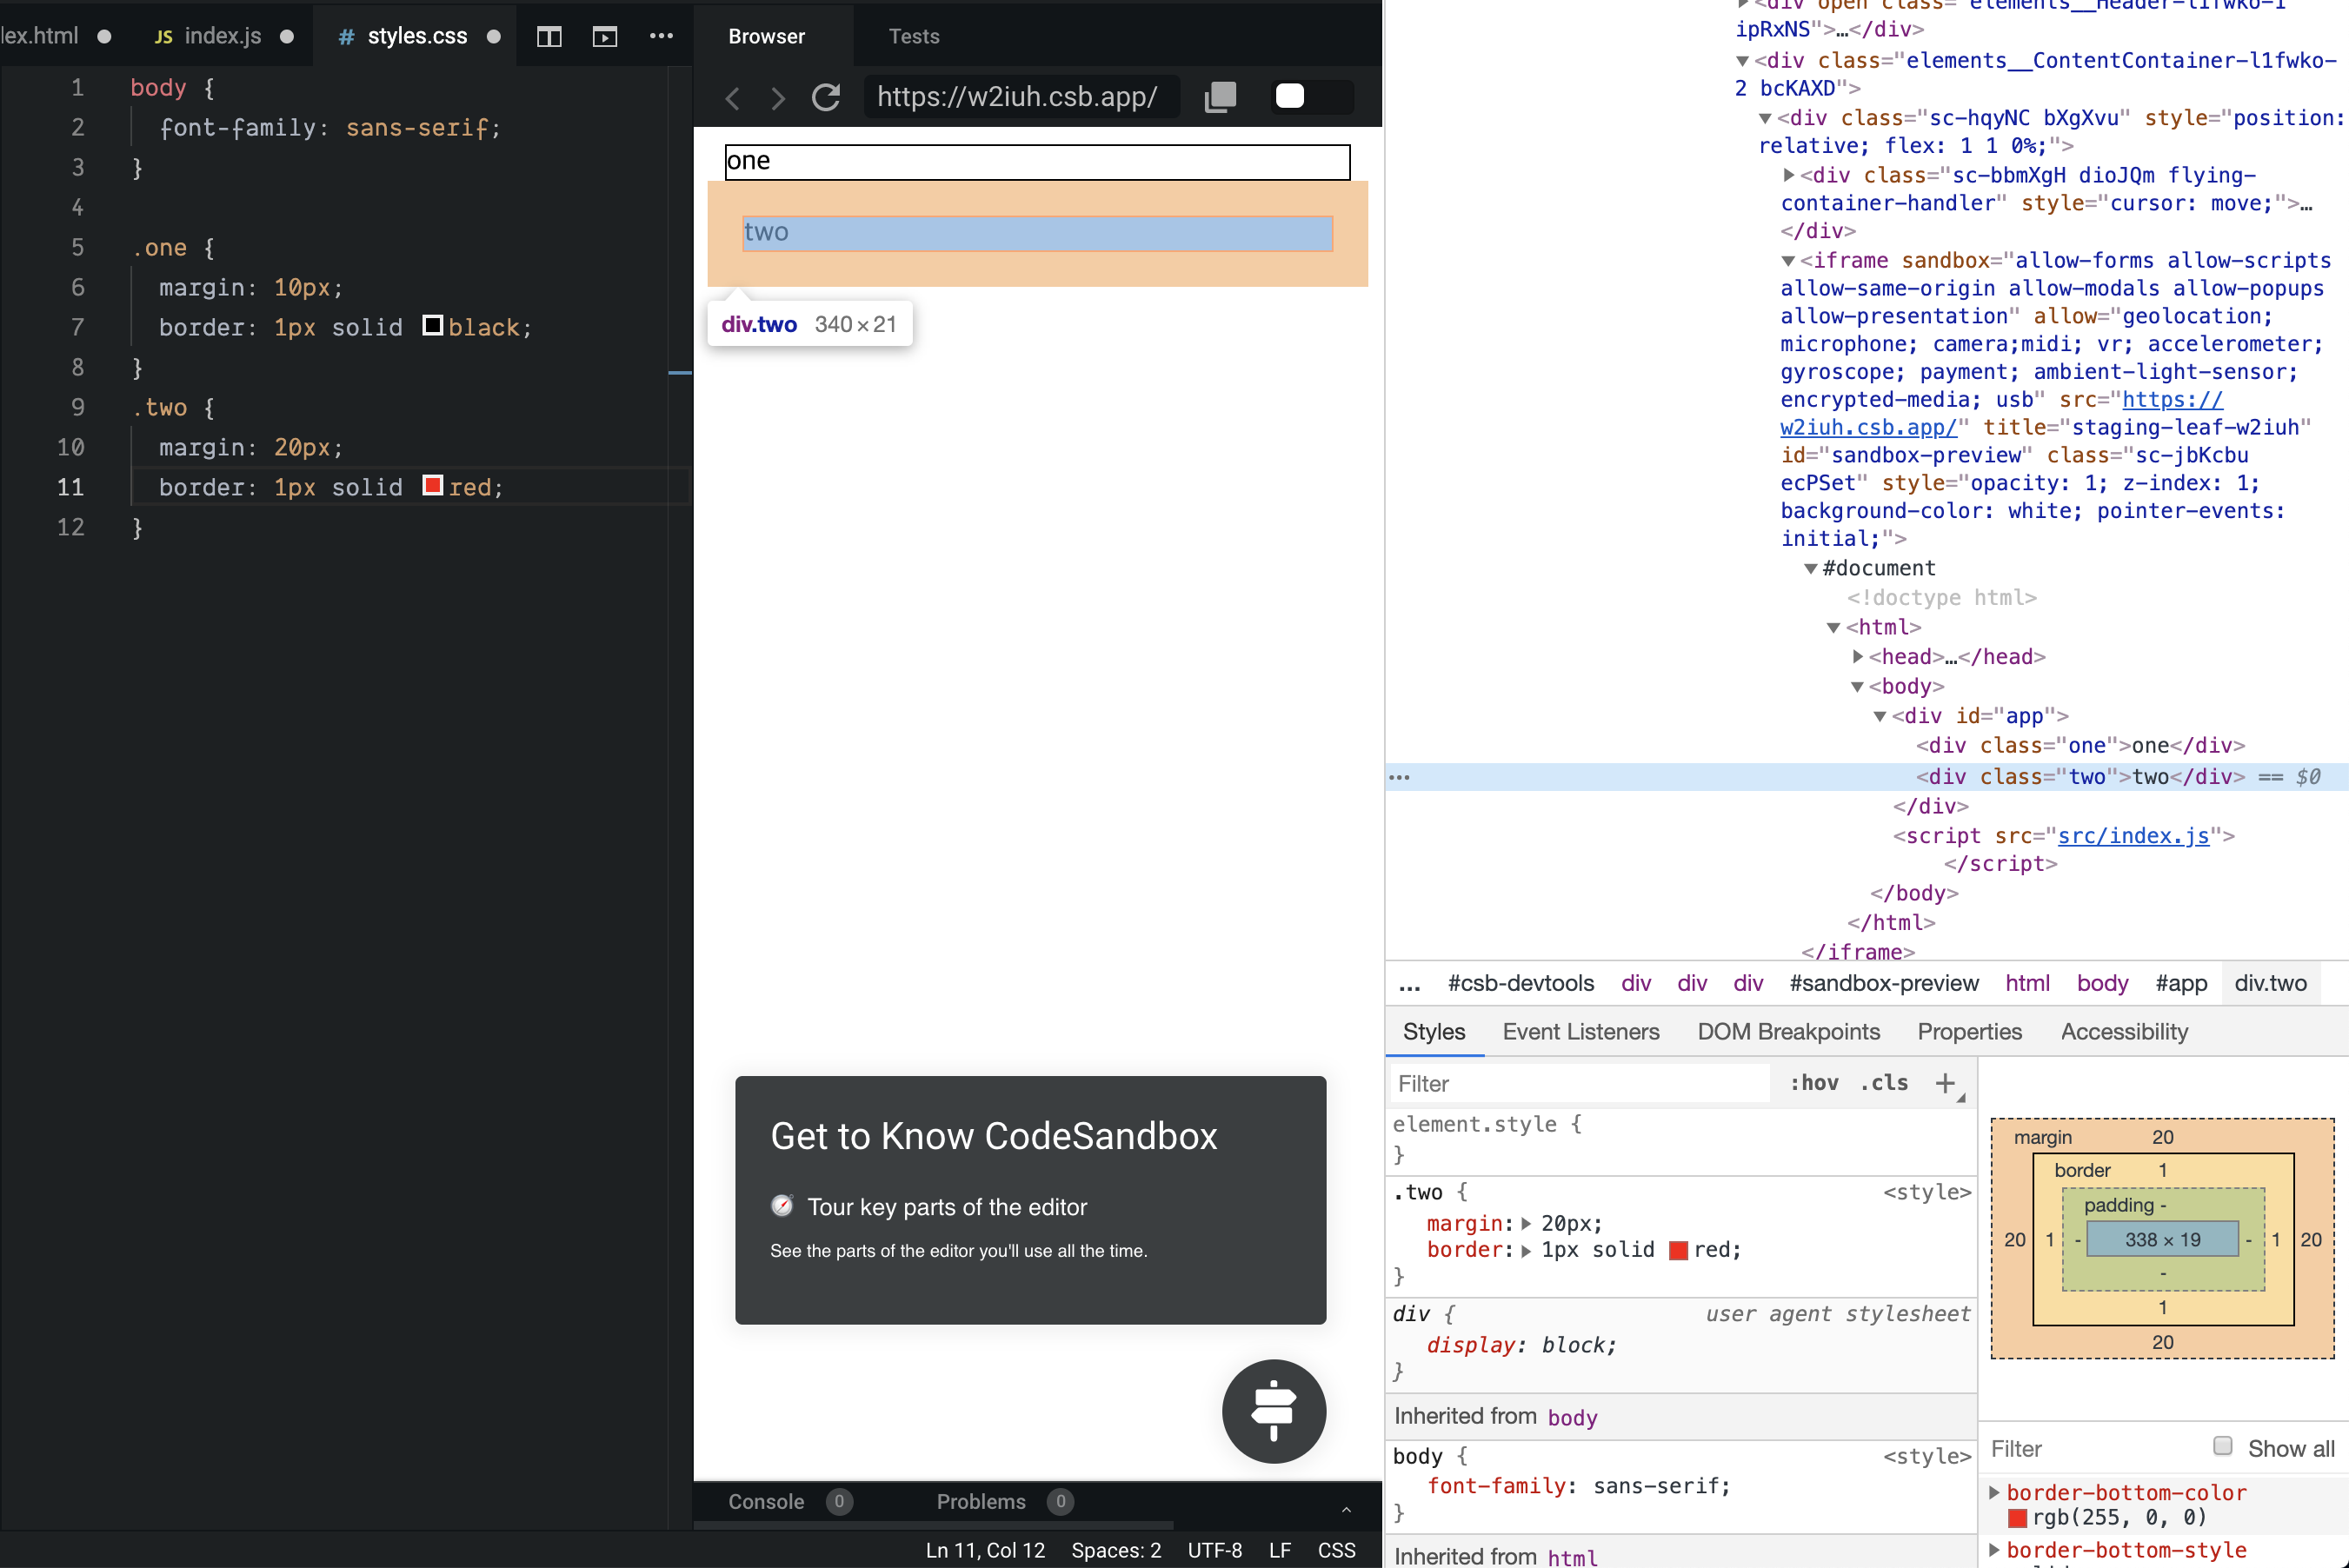Refresh the sandbox preview

tap(826, 97)
